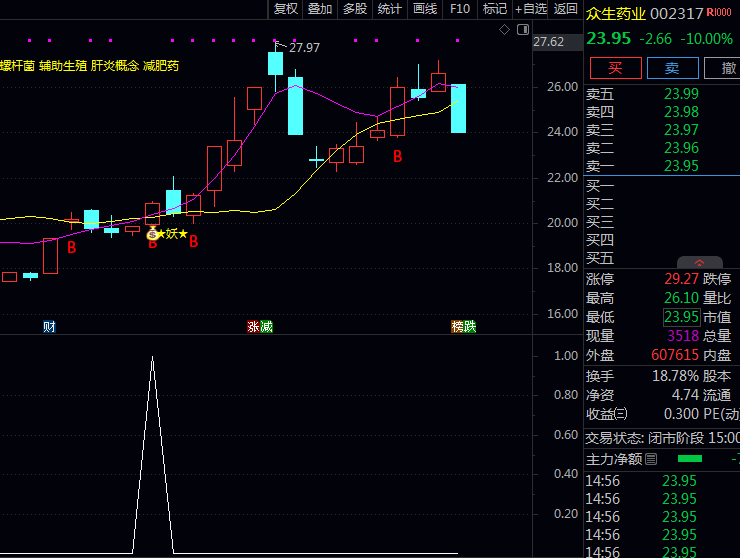Select the 卖三 price 23.97

(681, 130)
